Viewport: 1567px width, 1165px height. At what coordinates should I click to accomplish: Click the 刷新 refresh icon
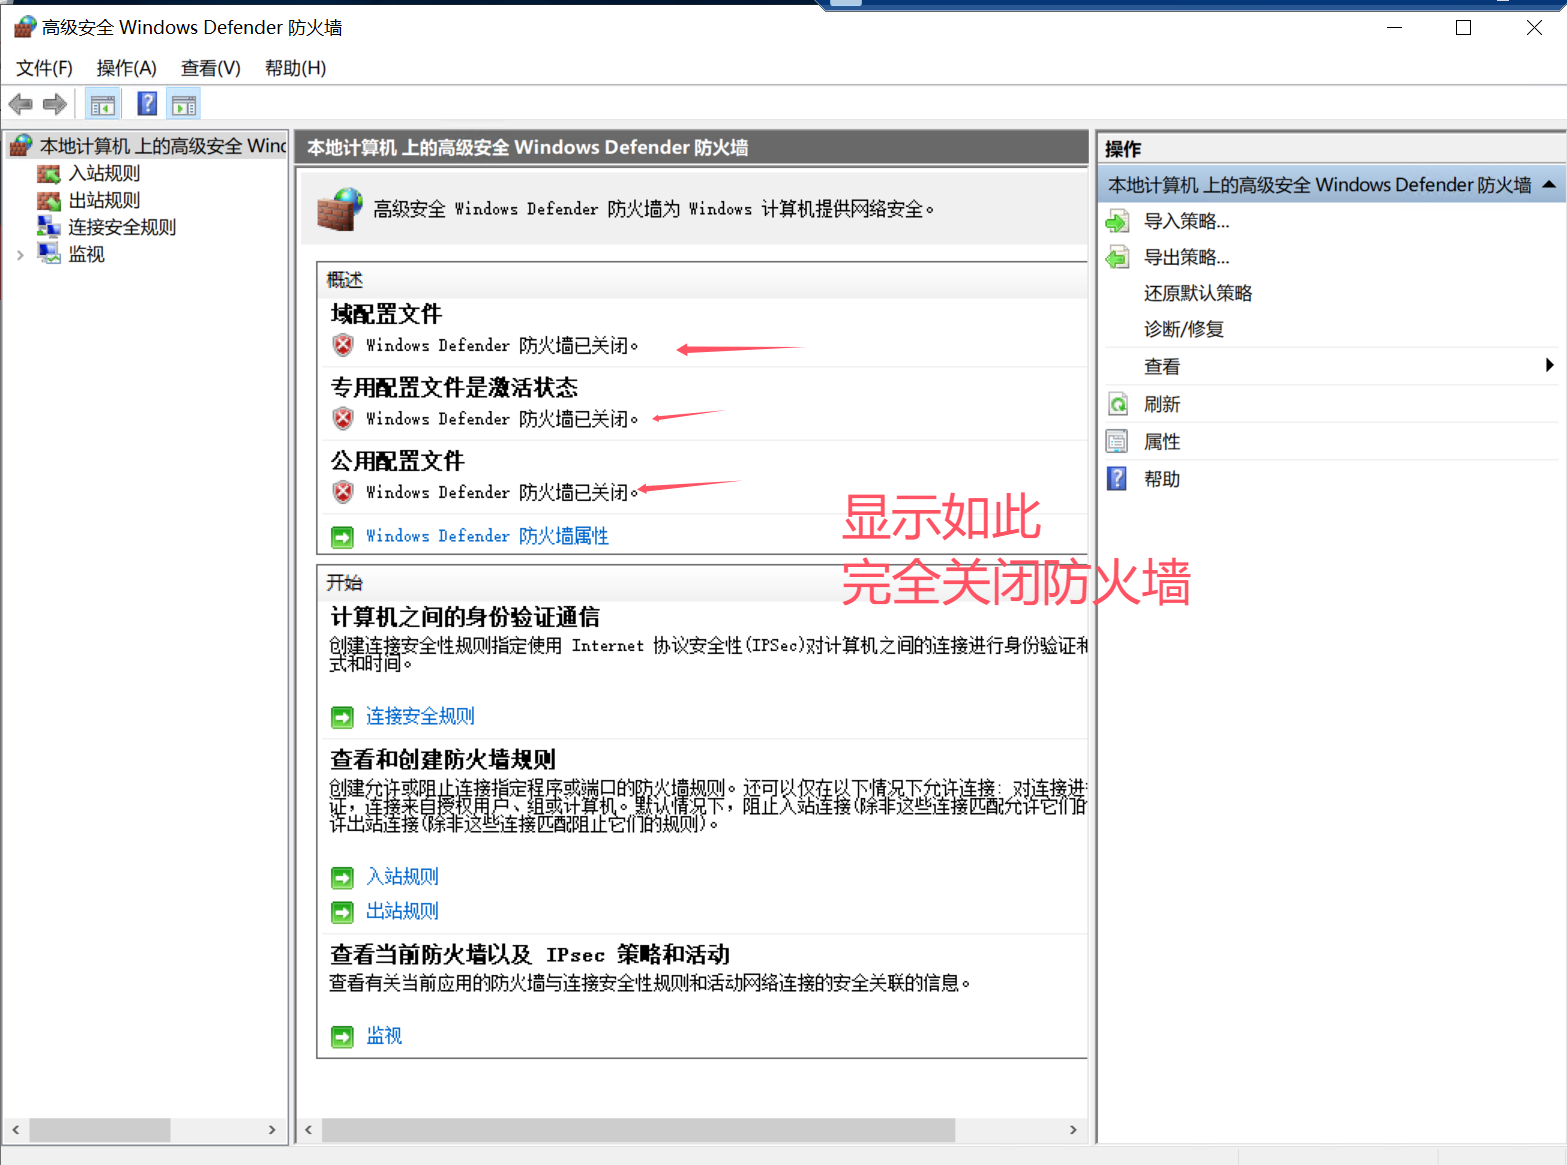(x=1118, y=404)
